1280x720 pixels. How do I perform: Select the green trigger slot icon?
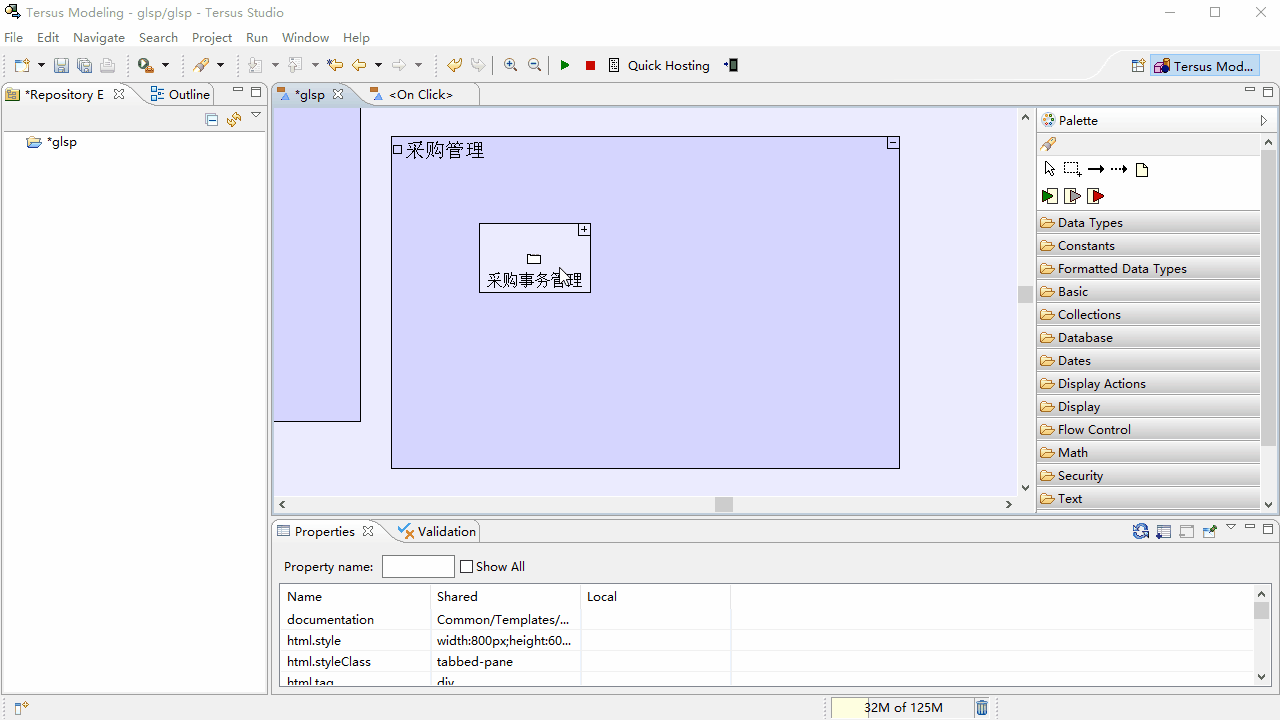1049,196
